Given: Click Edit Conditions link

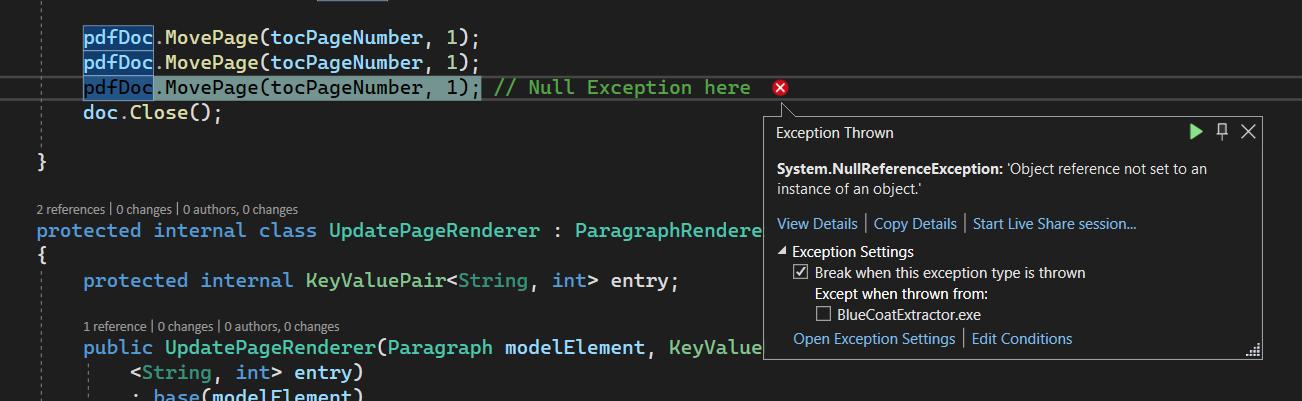Looking at the screenshot, I should click(1022, 339).
